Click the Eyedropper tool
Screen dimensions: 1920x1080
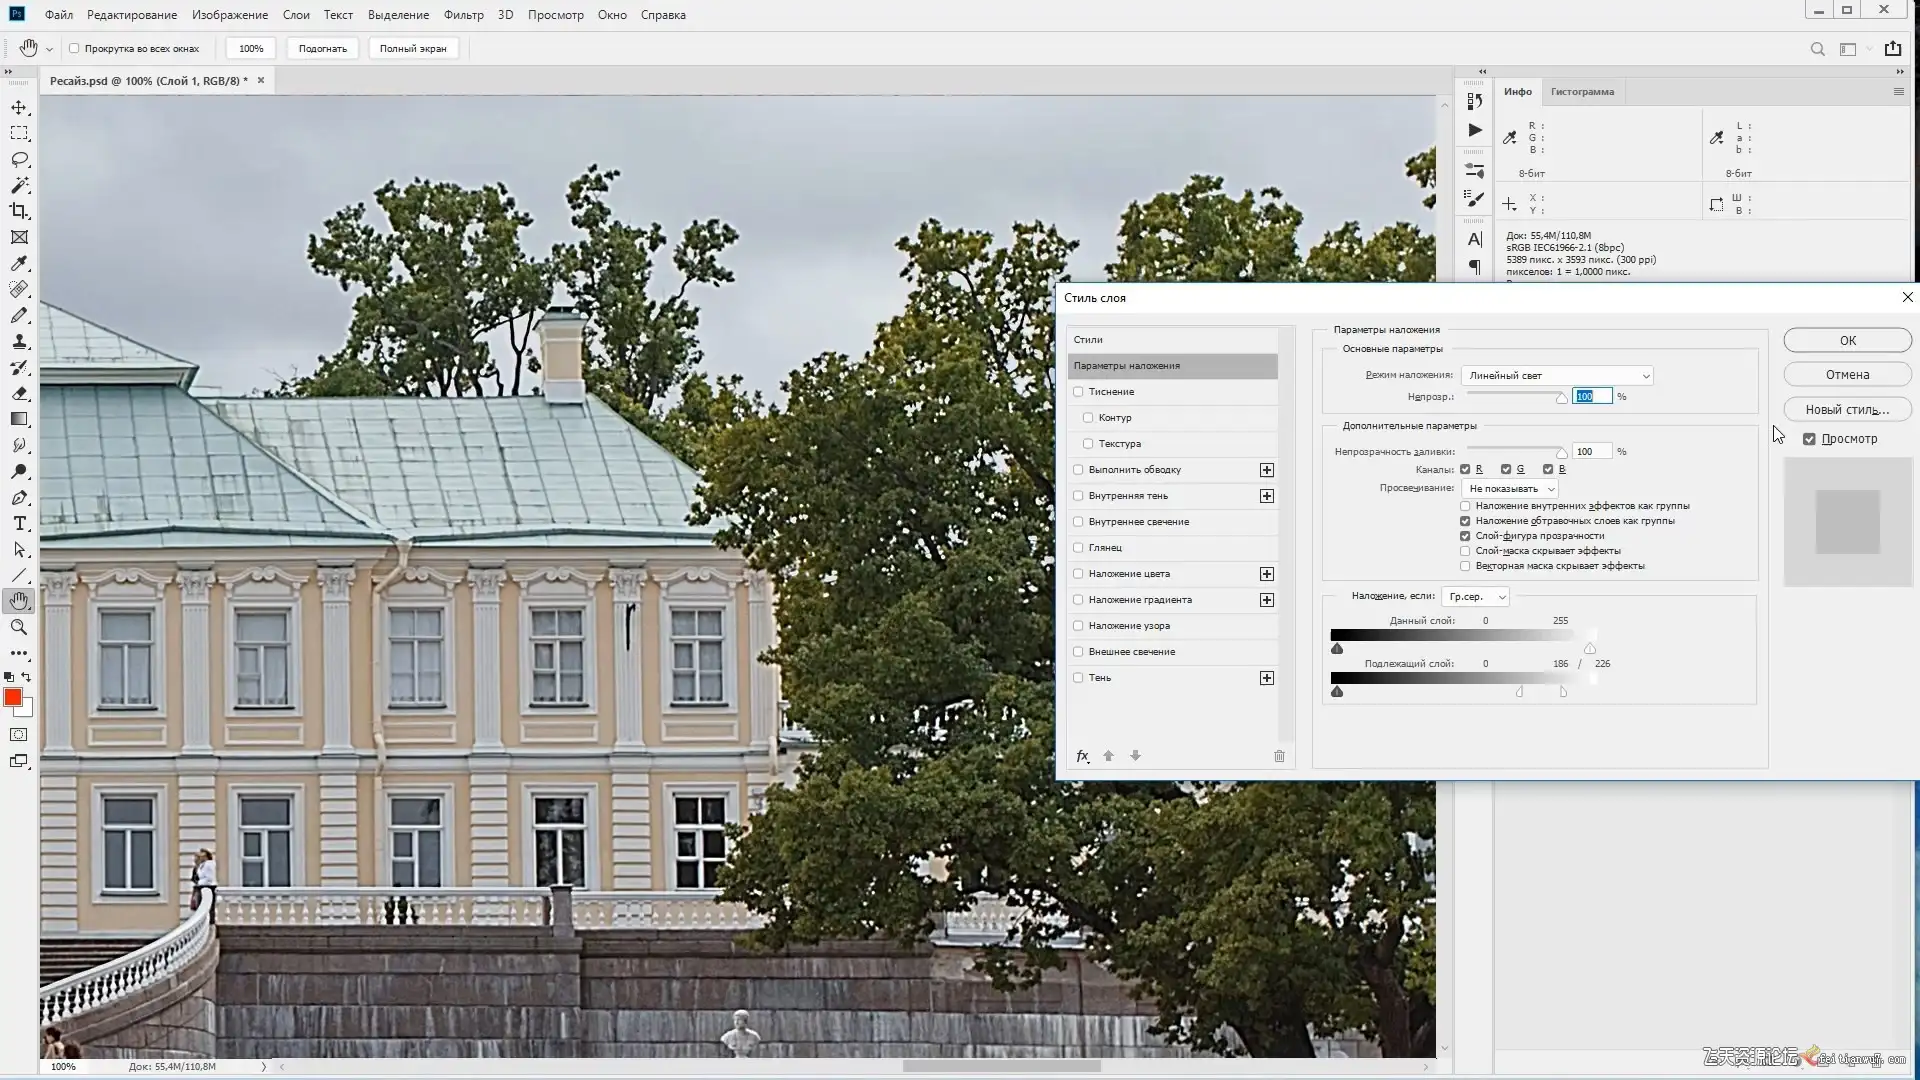(x=19, y=263)
